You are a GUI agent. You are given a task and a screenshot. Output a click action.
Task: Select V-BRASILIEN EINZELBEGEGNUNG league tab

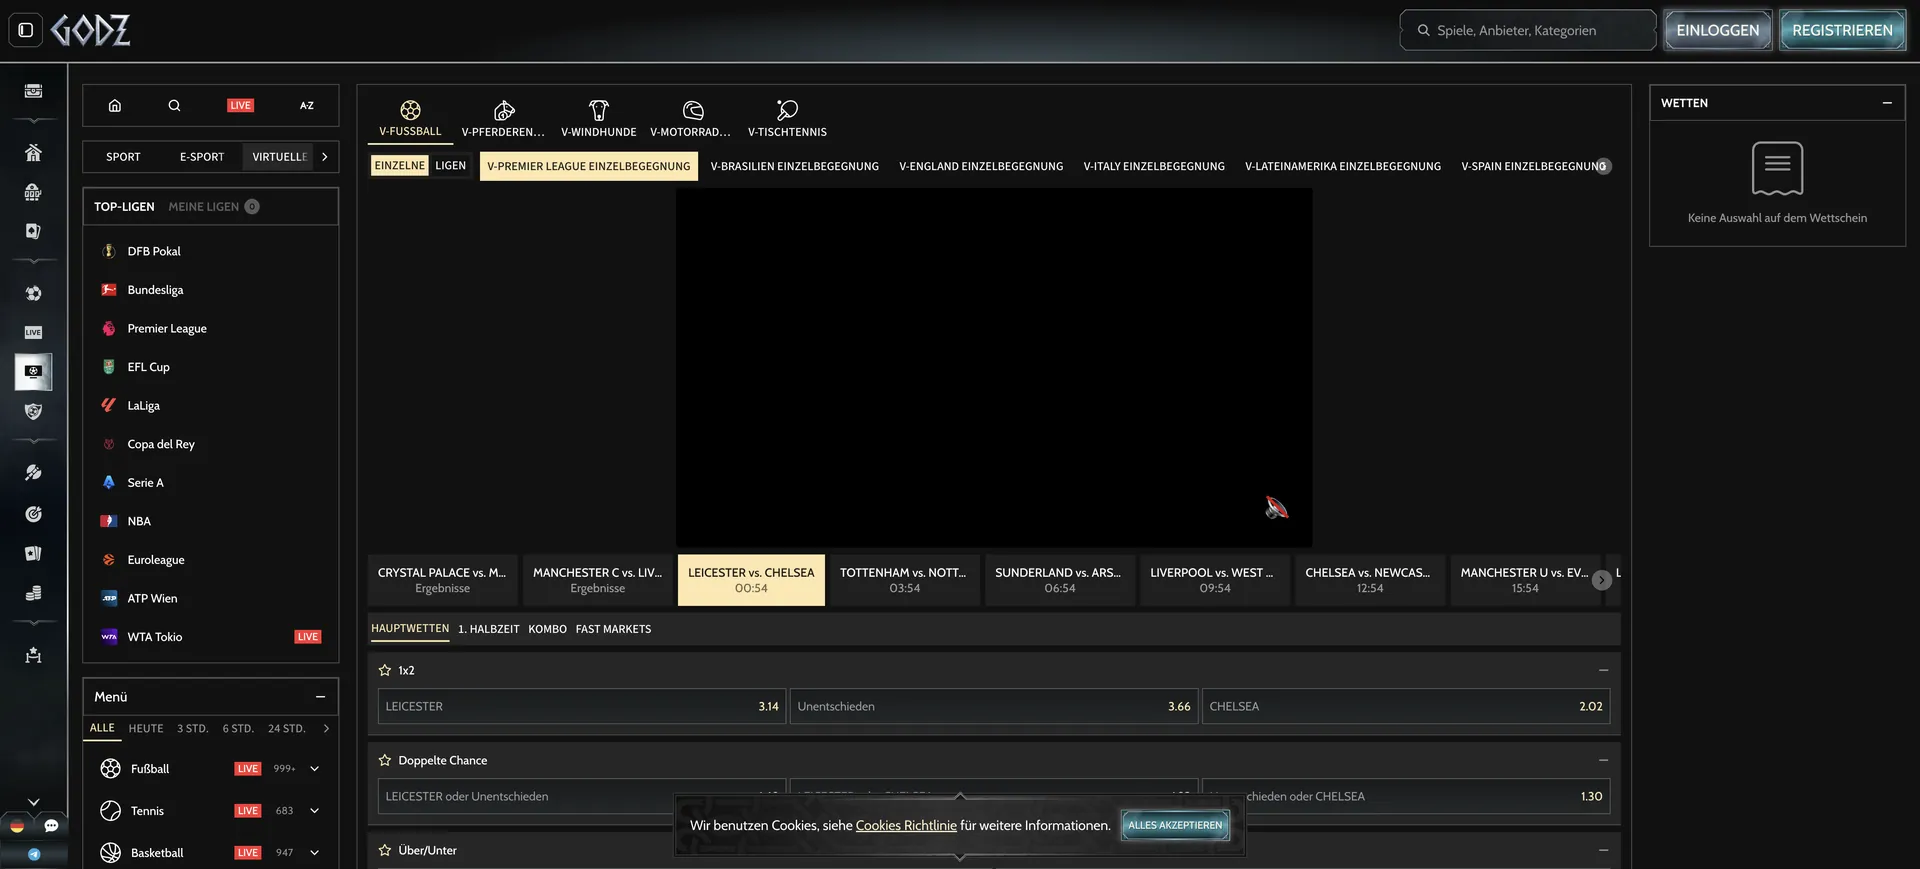[x=795, y=166]
